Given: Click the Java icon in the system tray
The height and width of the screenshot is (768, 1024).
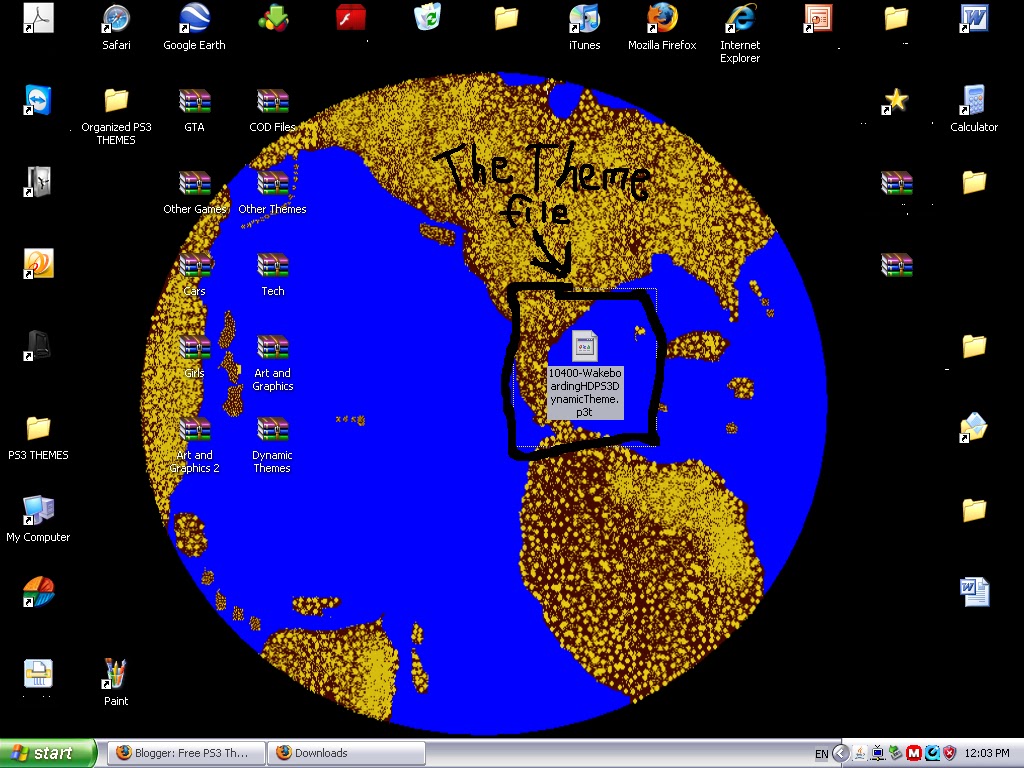Looking at the screenshot, I should [x=860, y=754].
